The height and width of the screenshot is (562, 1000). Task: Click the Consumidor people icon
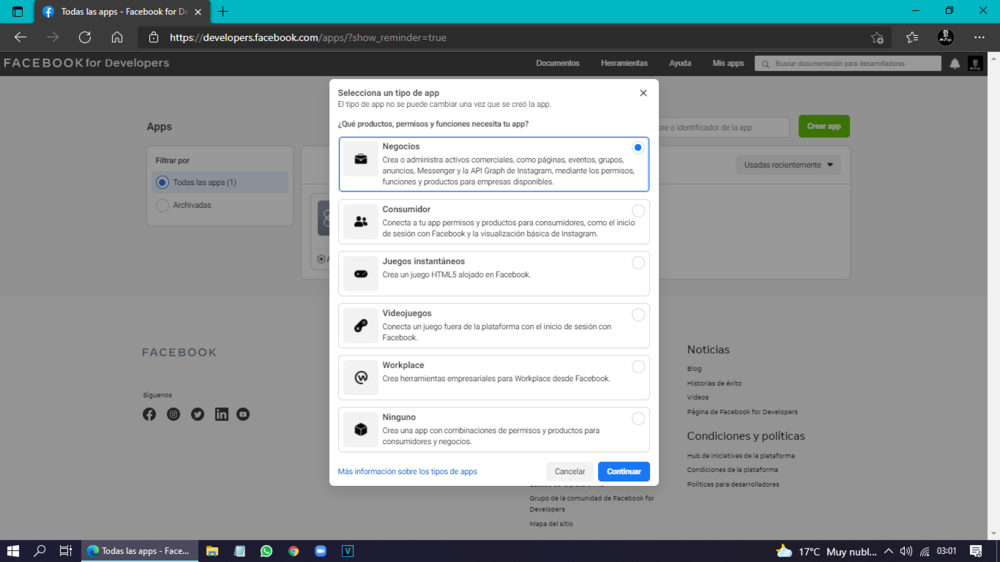(x=361, y=221)
